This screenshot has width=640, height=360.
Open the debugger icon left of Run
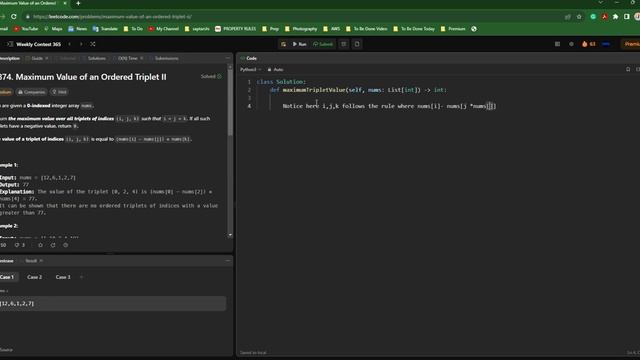coord(283,44)
